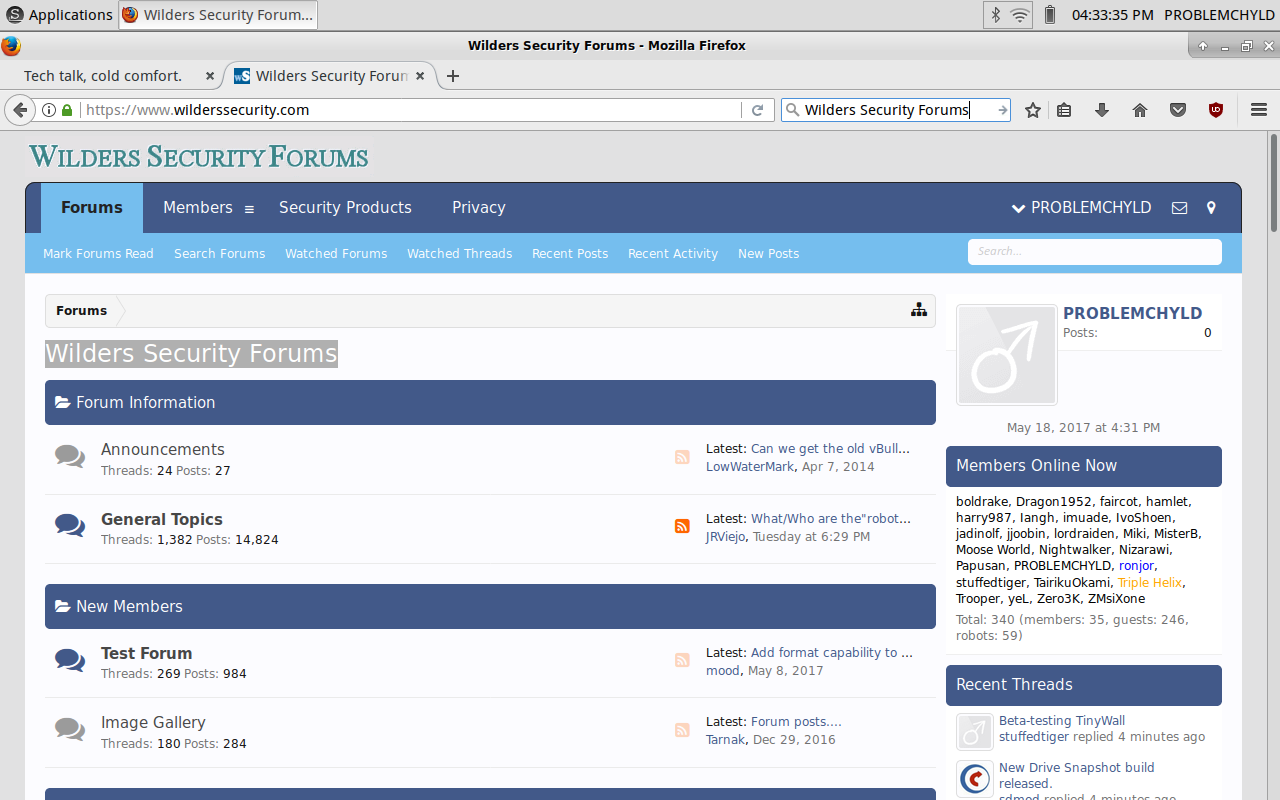Open RSS feed for Image Gallery
The height and width of the screenshot is (800, 1280).
(682, 730)
